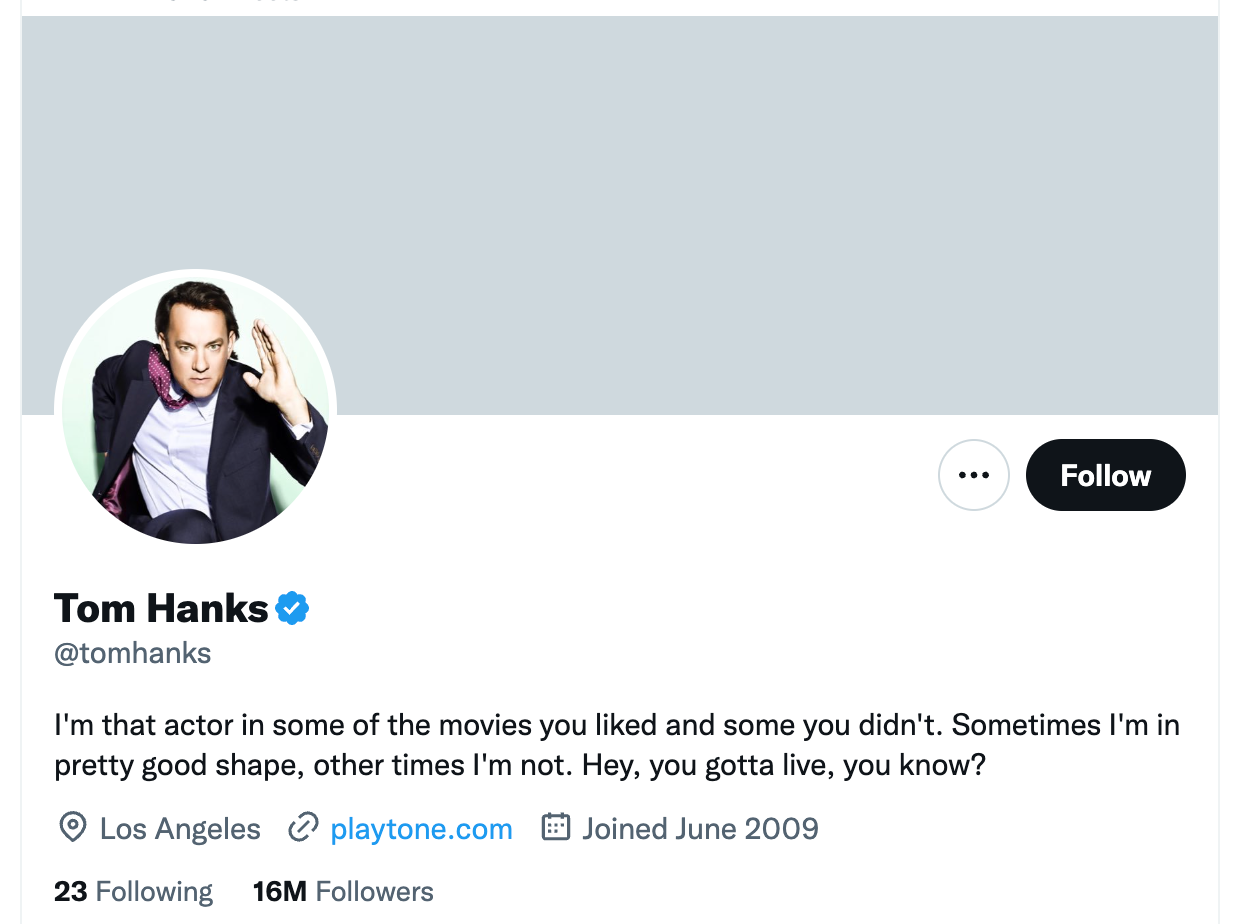Click the bold 23 following count
1236x924 pixels.
coord(70,891)
